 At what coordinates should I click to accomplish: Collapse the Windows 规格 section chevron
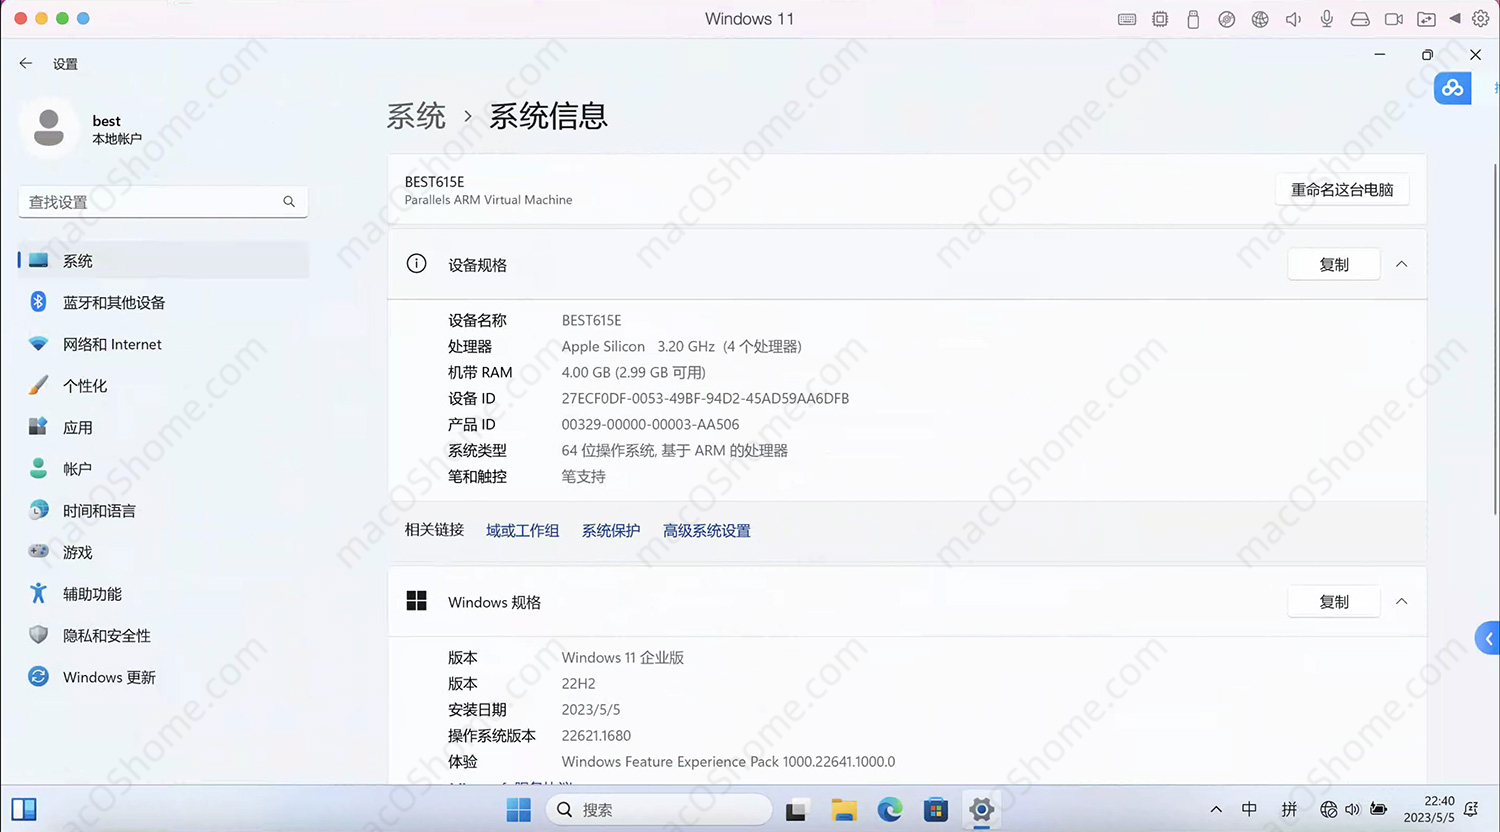point(1401,601)
